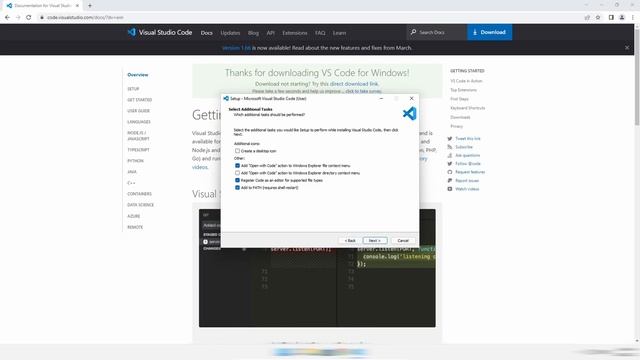Click the icon beside 'Ask questions'
The height and width of the screenshot is (360, 640).
(x=450, y=156)
